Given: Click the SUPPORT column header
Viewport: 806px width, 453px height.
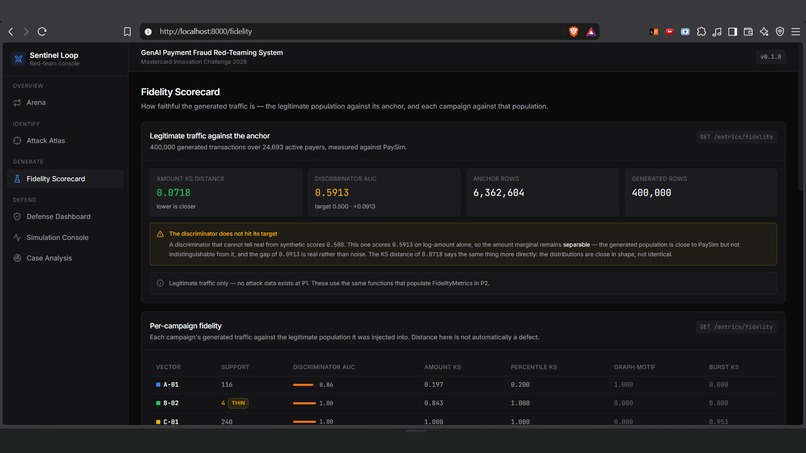Looking at the screenshot, I should click(235, 367).
